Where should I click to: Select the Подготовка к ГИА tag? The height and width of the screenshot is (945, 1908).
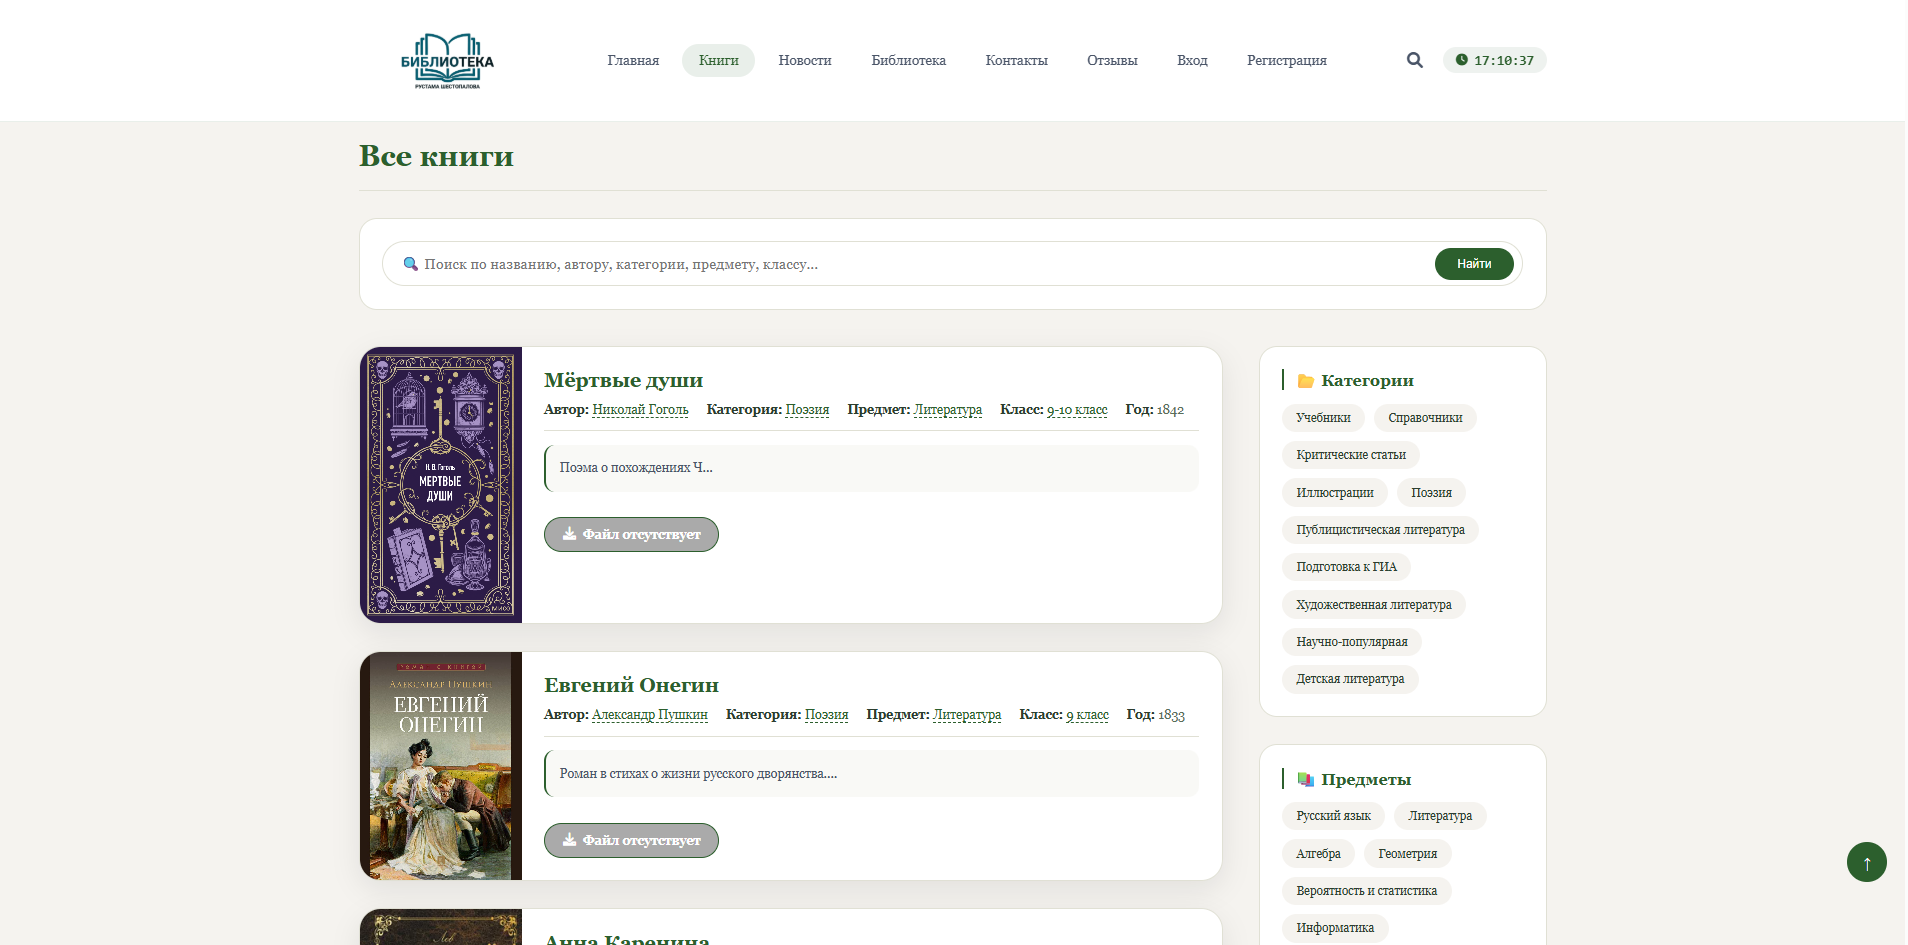pyautogui.click(x=1346, y=567)
